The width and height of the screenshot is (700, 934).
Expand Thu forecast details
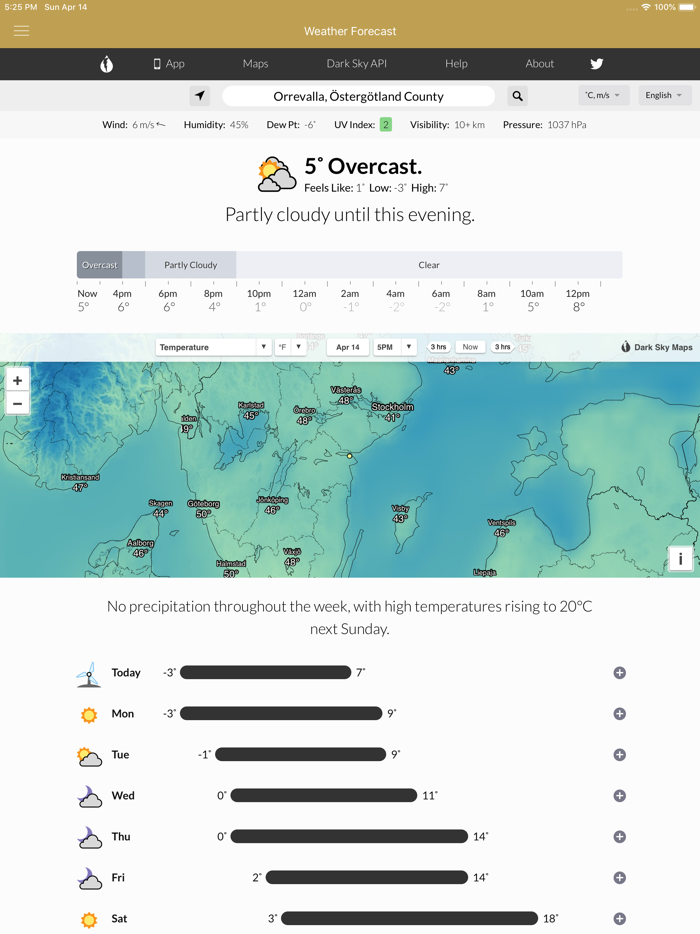pos(620,836)
